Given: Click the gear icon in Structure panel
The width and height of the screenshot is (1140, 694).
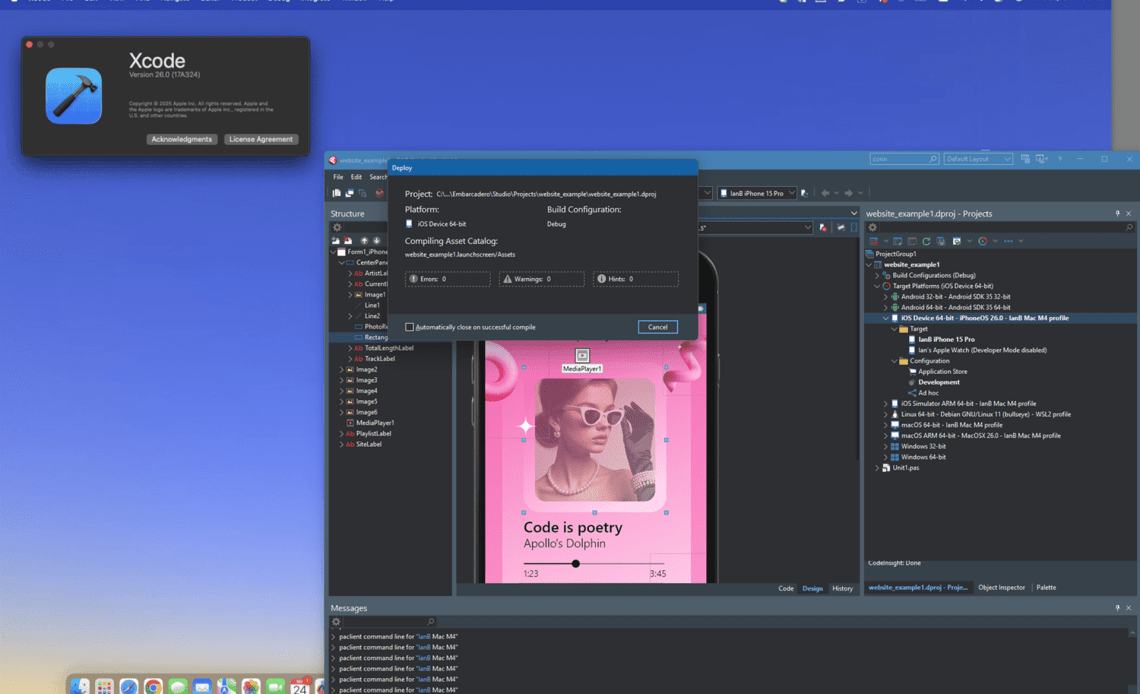Looking at the screenshot, I should [x=337, y=227].
